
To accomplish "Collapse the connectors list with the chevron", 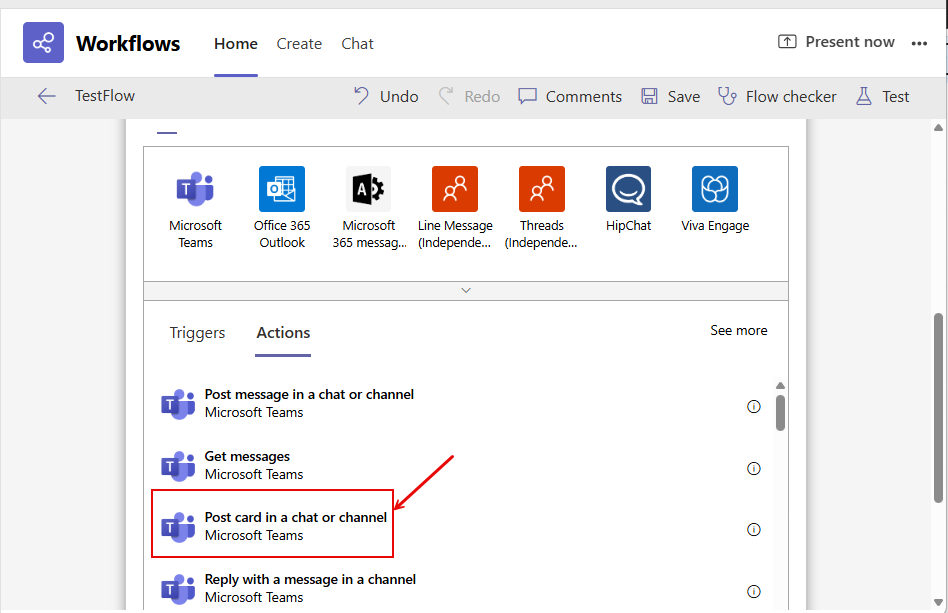I will tap(466, 290).
